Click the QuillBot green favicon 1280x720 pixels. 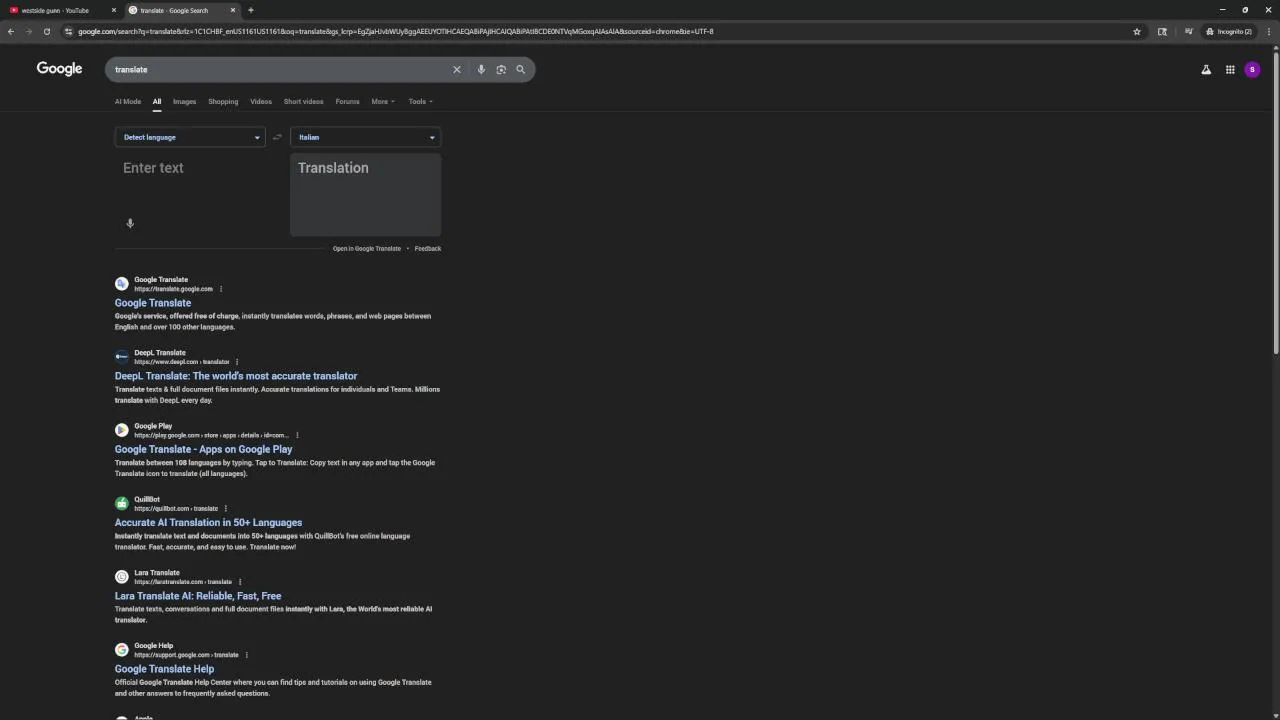pos(121,503)
